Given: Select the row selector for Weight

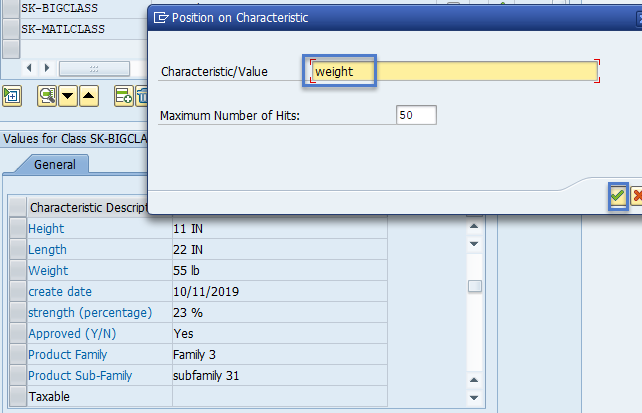Looking at the screenshot, I should (17, 271).
